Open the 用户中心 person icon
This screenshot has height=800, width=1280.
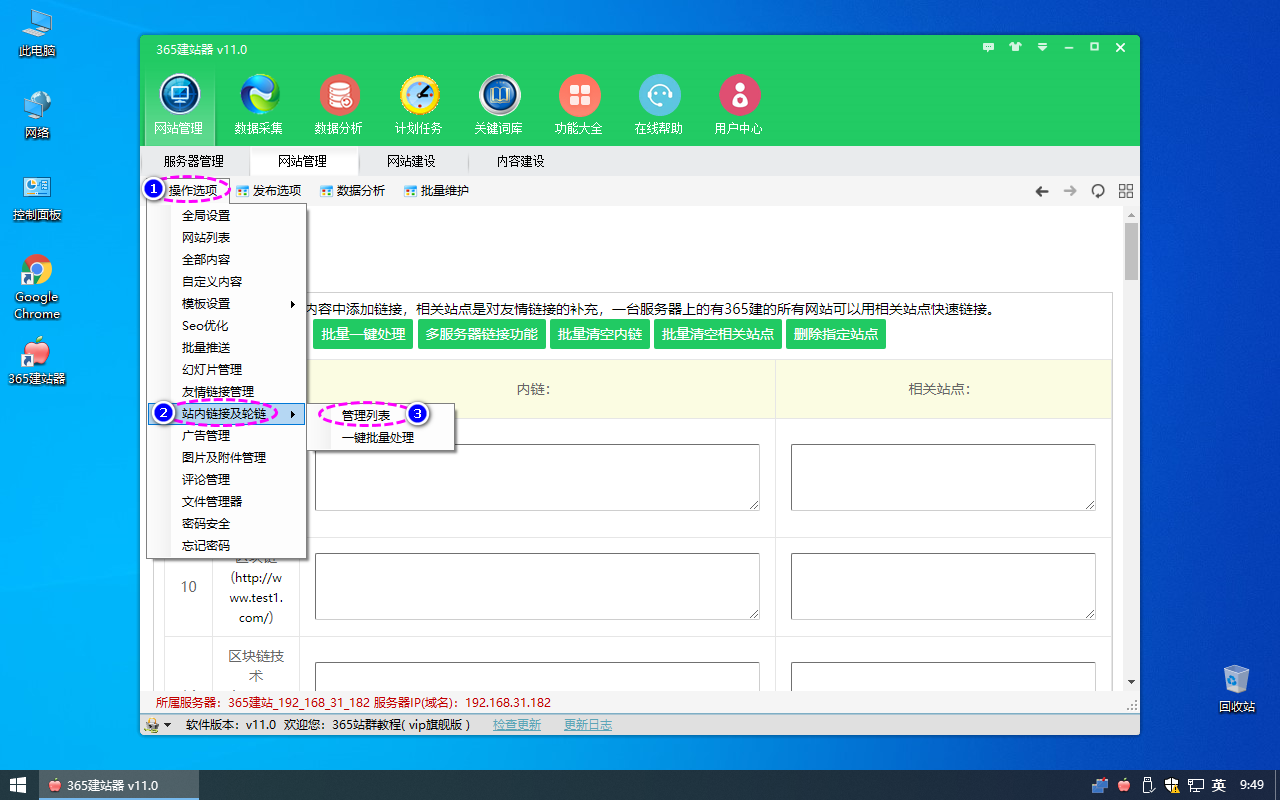coord(739,106)
